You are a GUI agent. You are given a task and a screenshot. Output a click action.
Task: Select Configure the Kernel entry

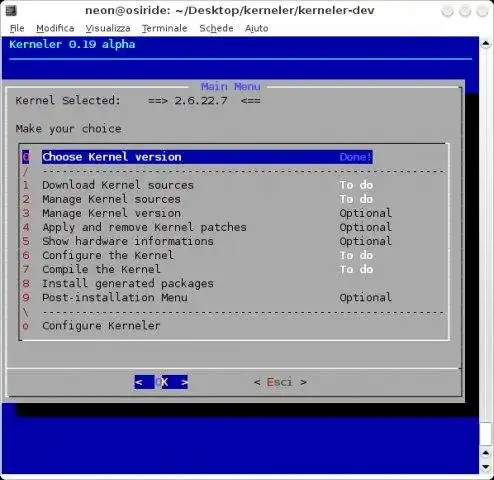click(108, 255)
